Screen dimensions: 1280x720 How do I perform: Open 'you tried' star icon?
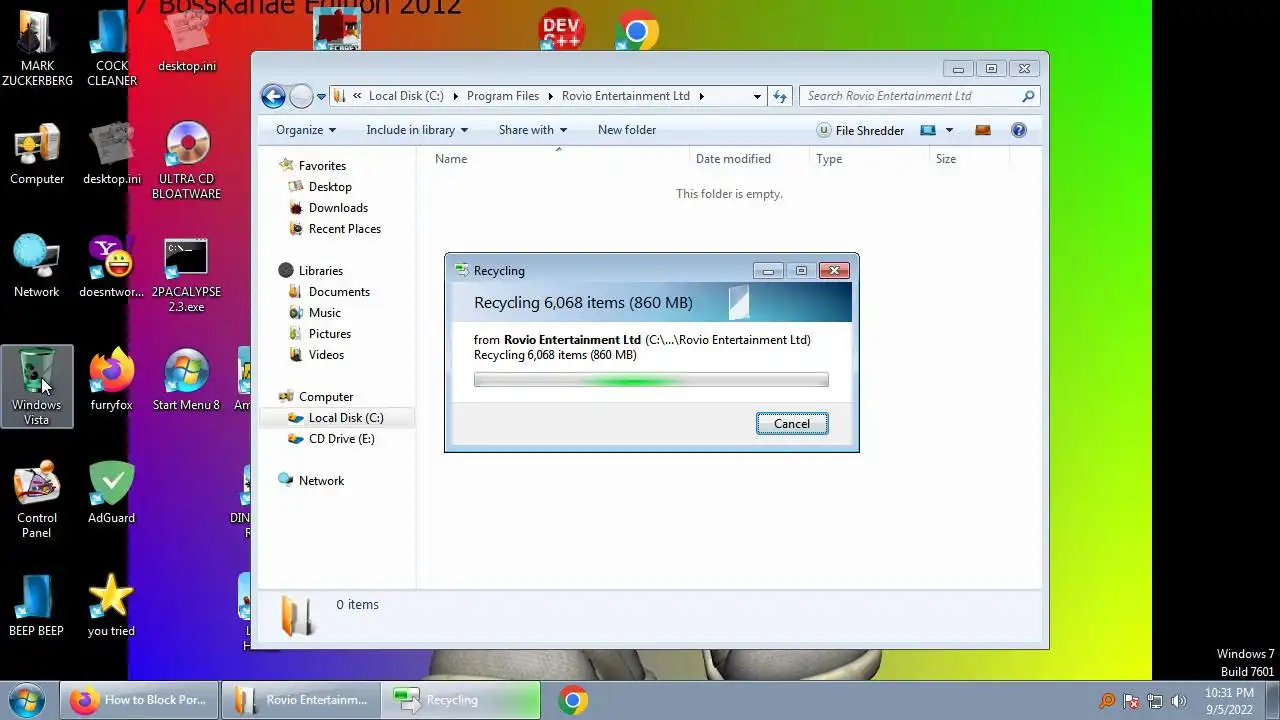(111, 605)
